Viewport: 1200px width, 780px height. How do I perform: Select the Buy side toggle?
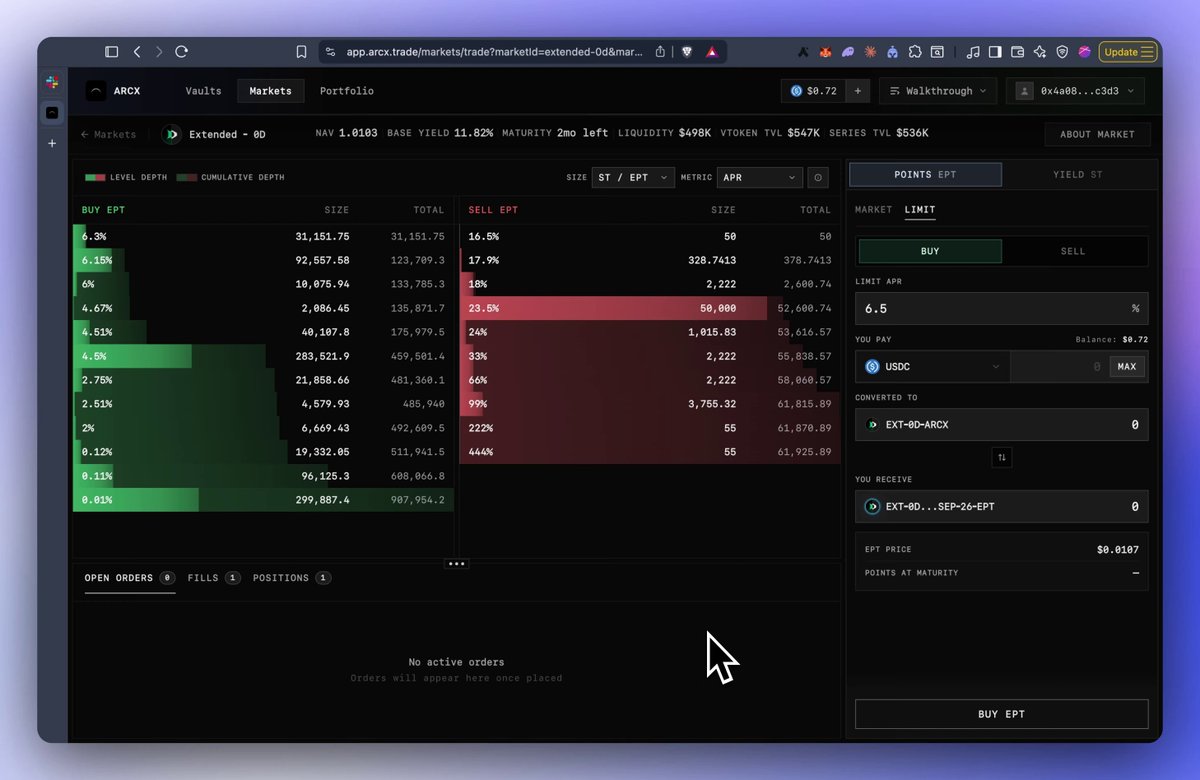tap(930, 251)
